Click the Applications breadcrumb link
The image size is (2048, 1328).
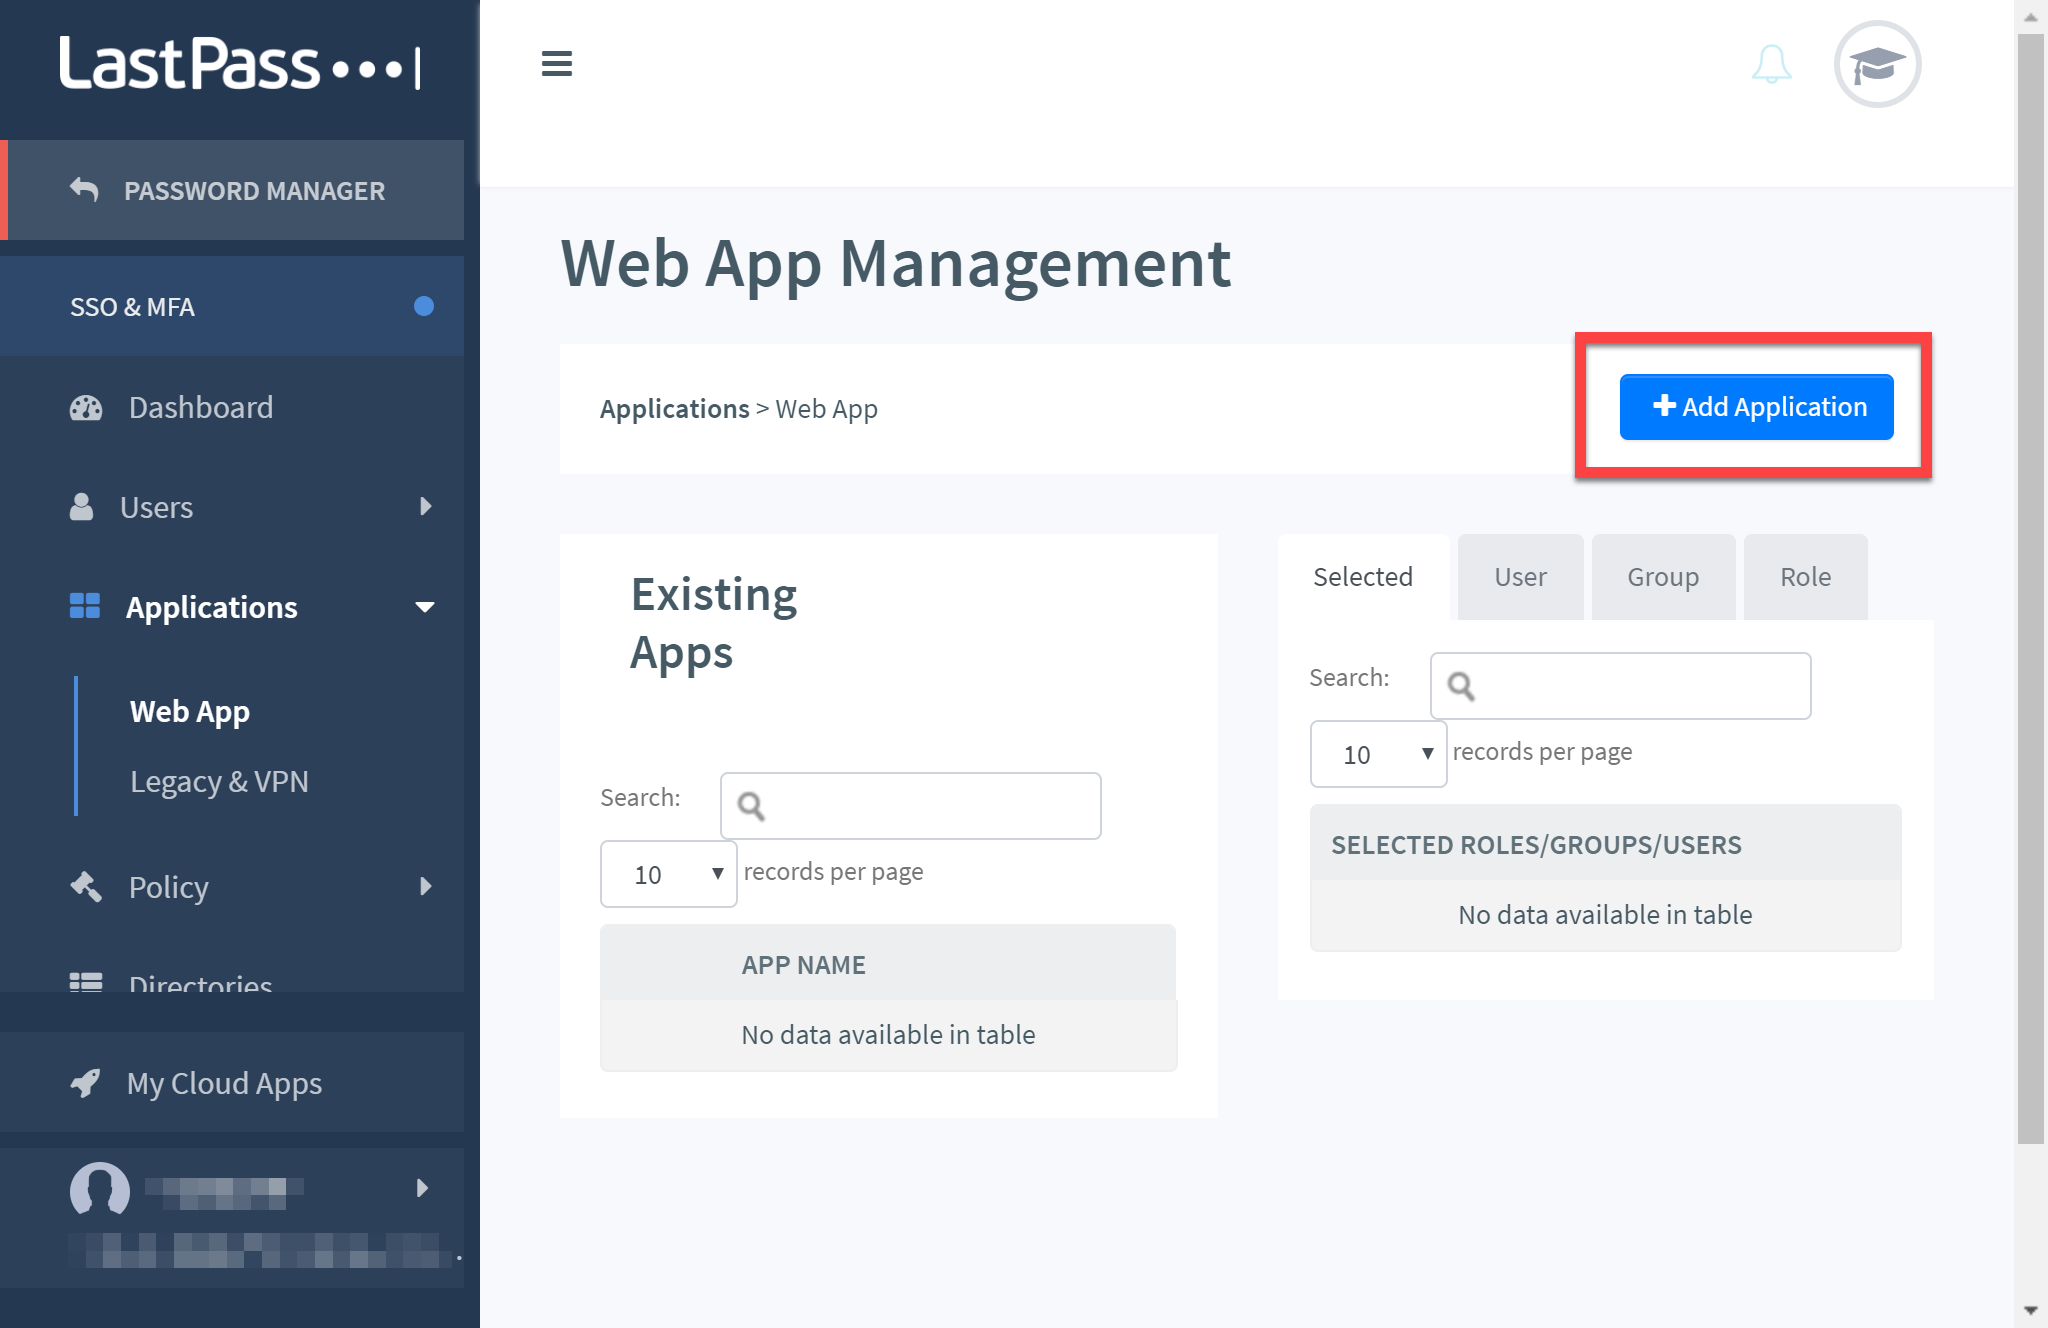tap(674, 409)
